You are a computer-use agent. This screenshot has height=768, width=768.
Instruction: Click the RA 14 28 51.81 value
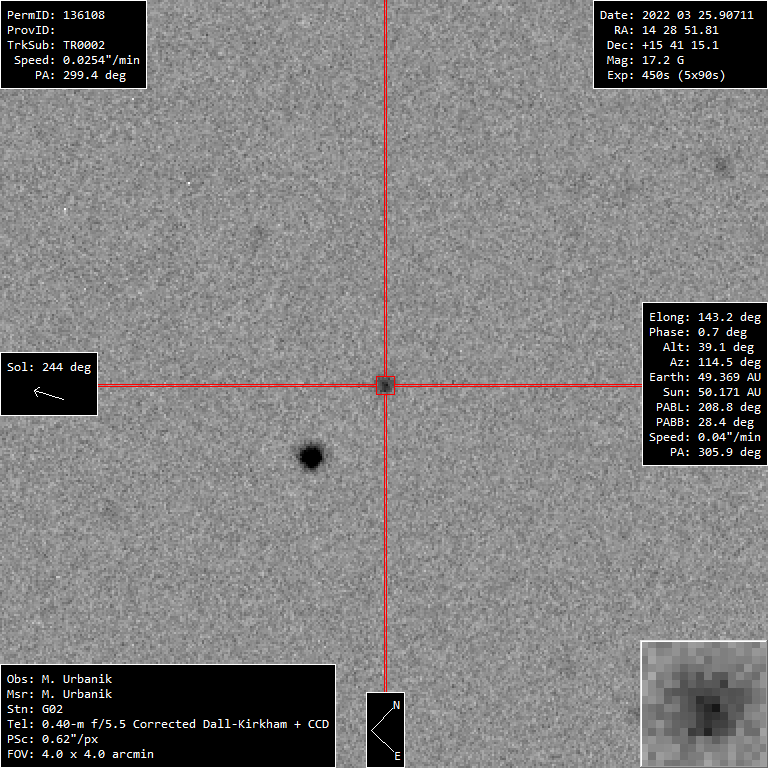667,30
